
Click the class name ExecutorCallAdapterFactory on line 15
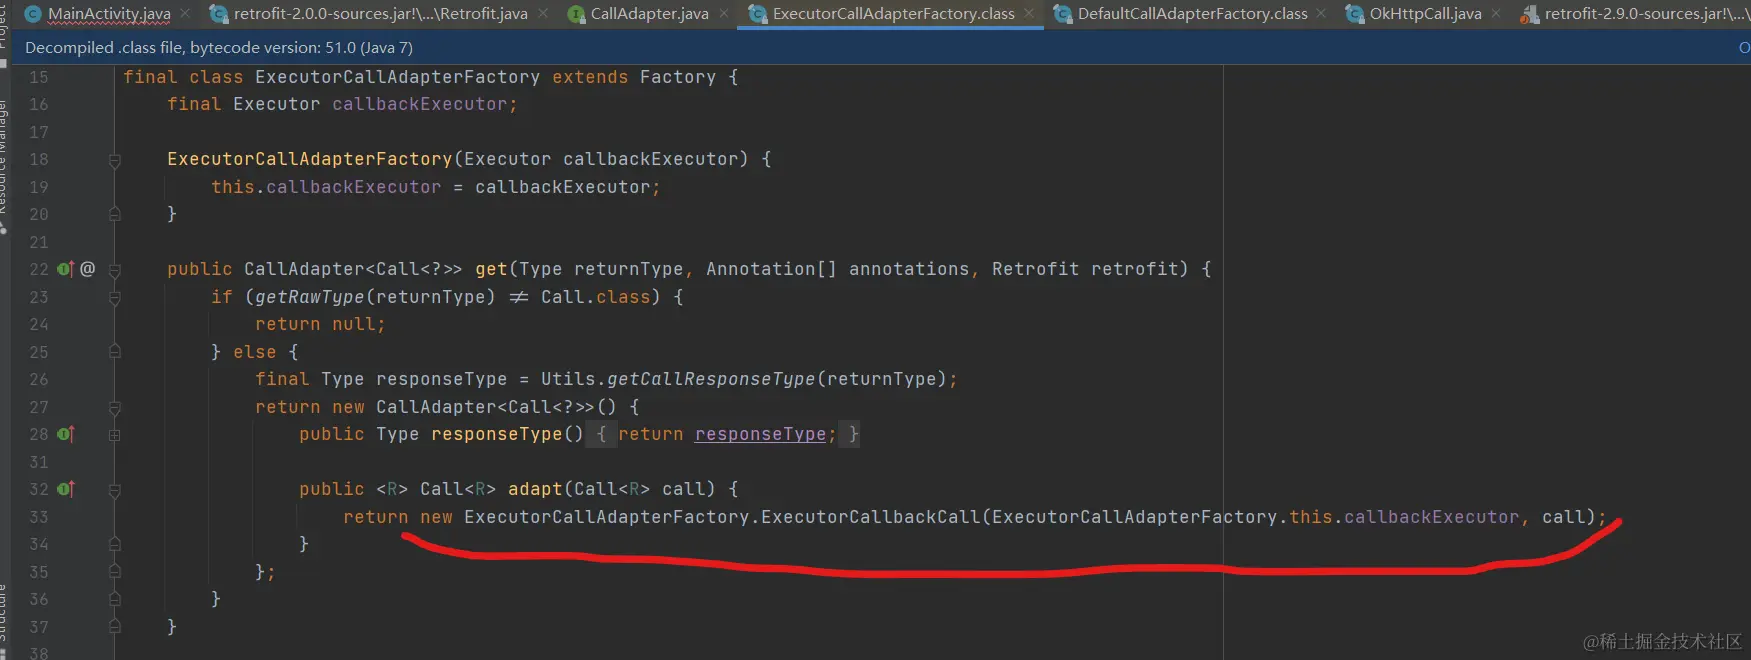click(x=397, y=77)
